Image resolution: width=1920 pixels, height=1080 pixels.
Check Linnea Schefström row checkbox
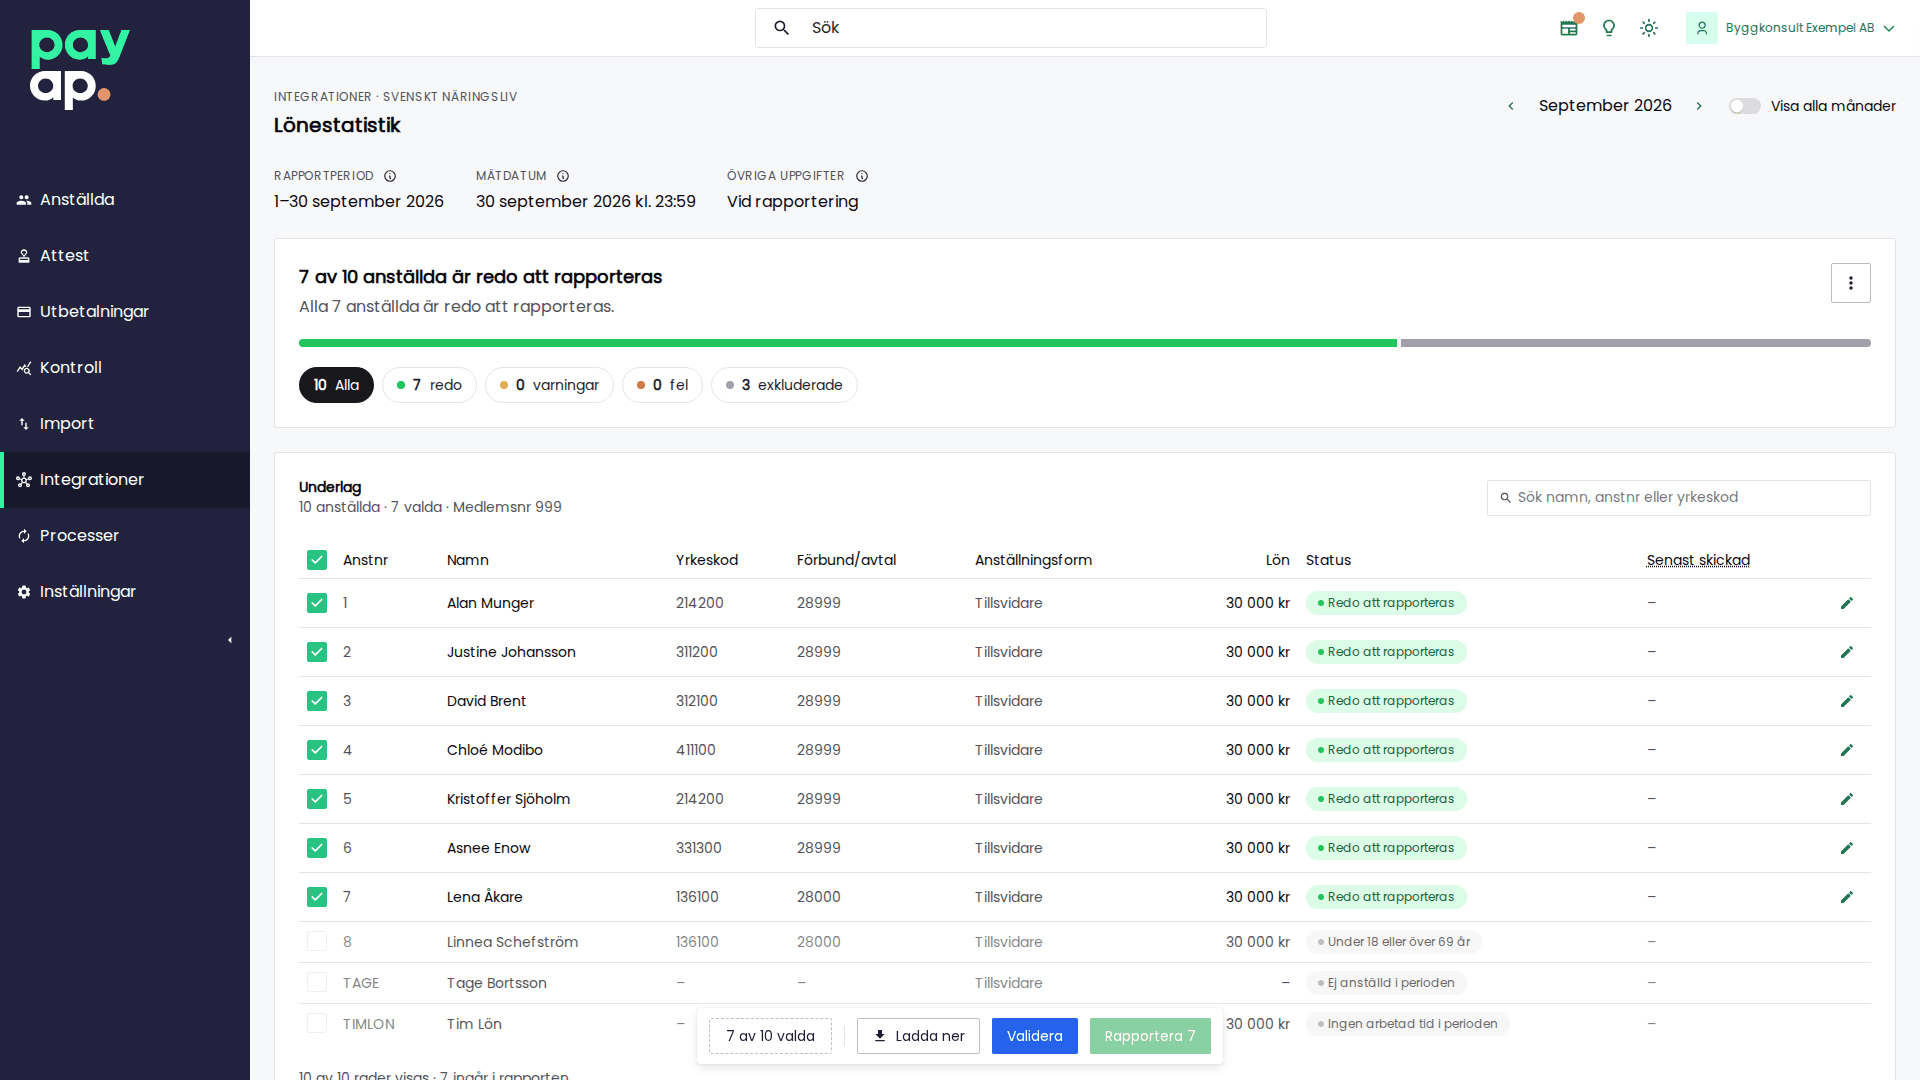tap(317, 942)
